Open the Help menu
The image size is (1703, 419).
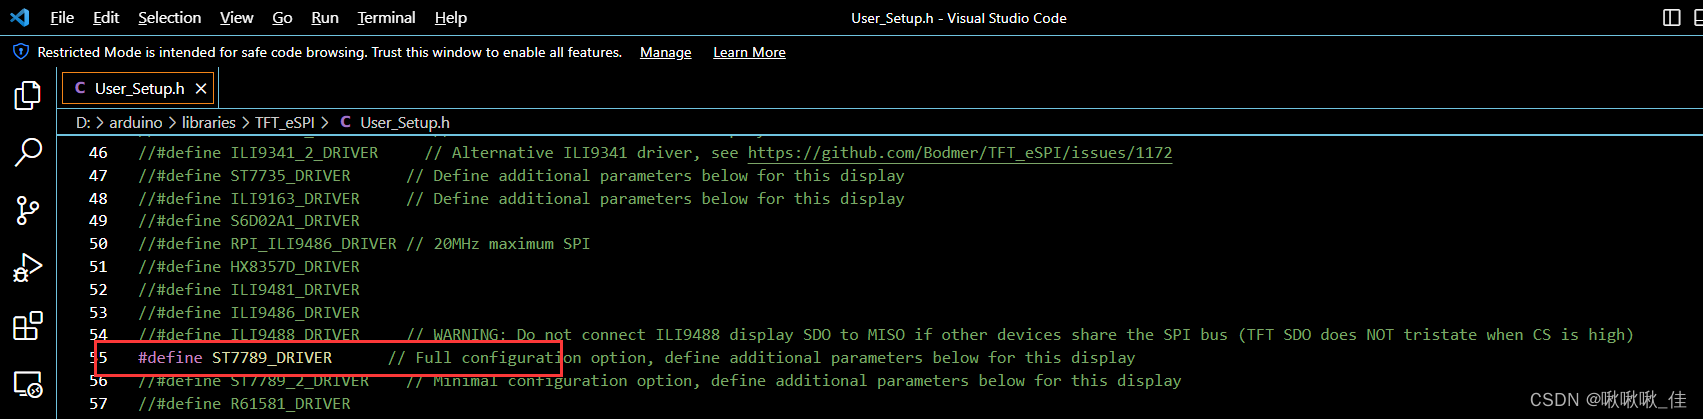tap(451, 18)
